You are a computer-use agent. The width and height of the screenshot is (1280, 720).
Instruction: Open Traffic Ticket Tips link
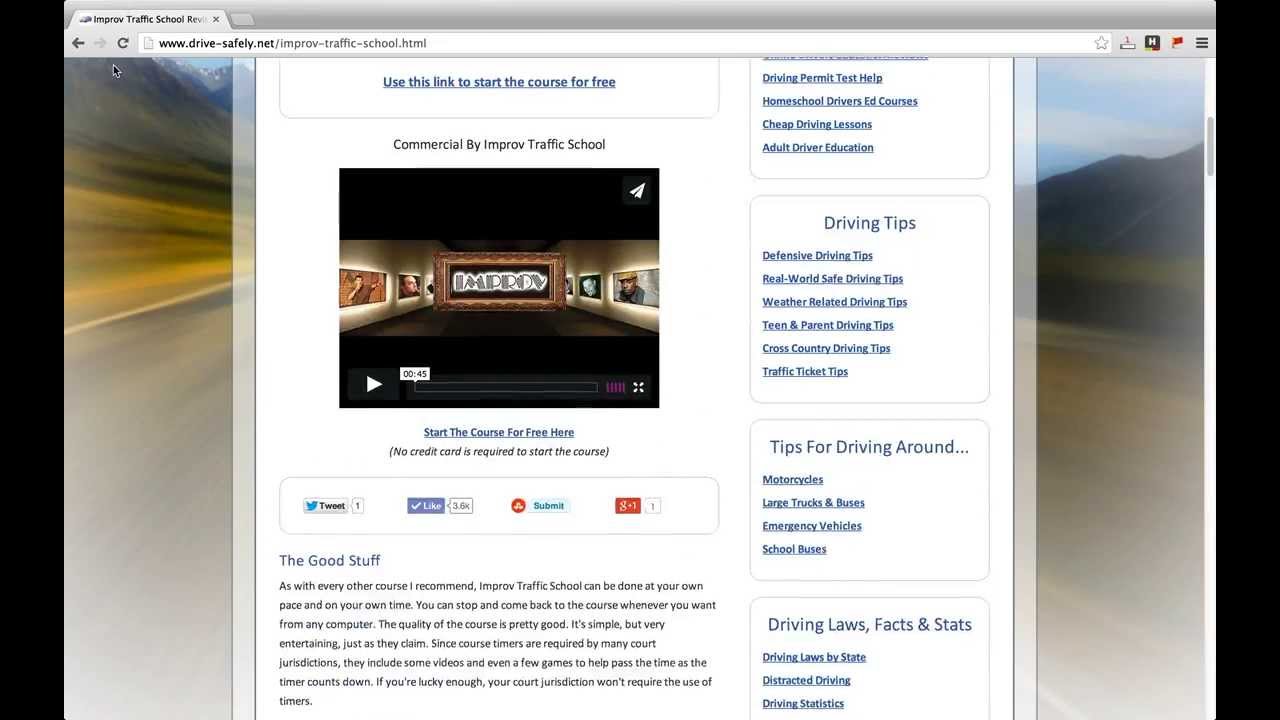coord(805,371)
